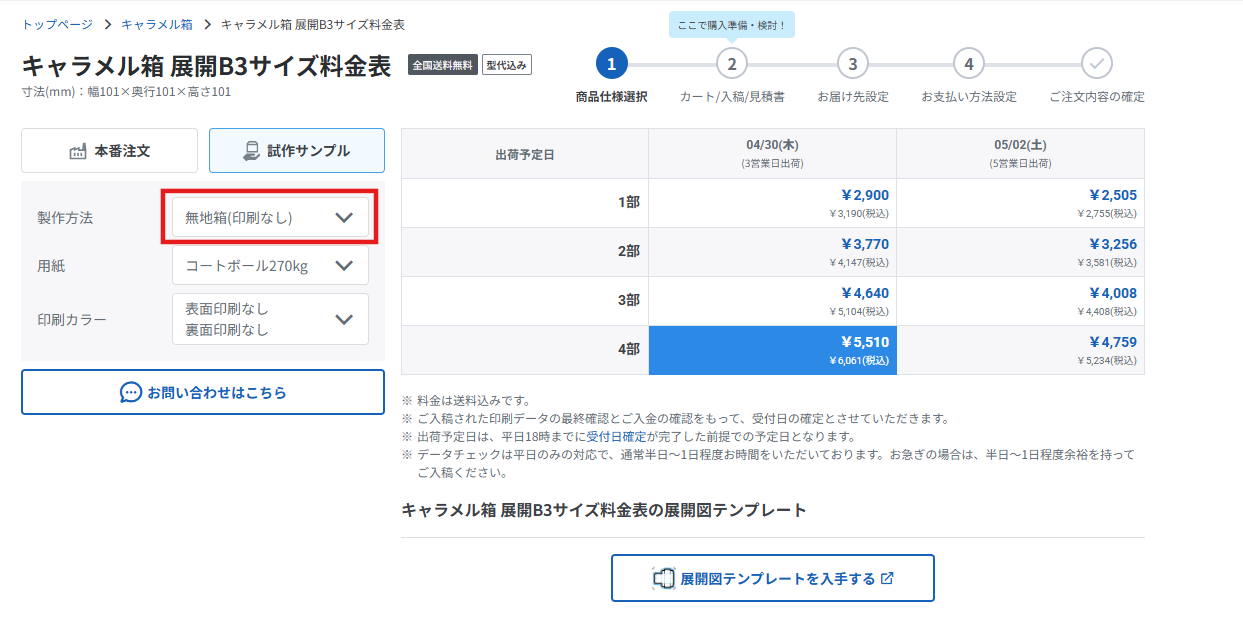
Task: Click the breadcrumb chevron after トップページ
Action: point(106,24)
